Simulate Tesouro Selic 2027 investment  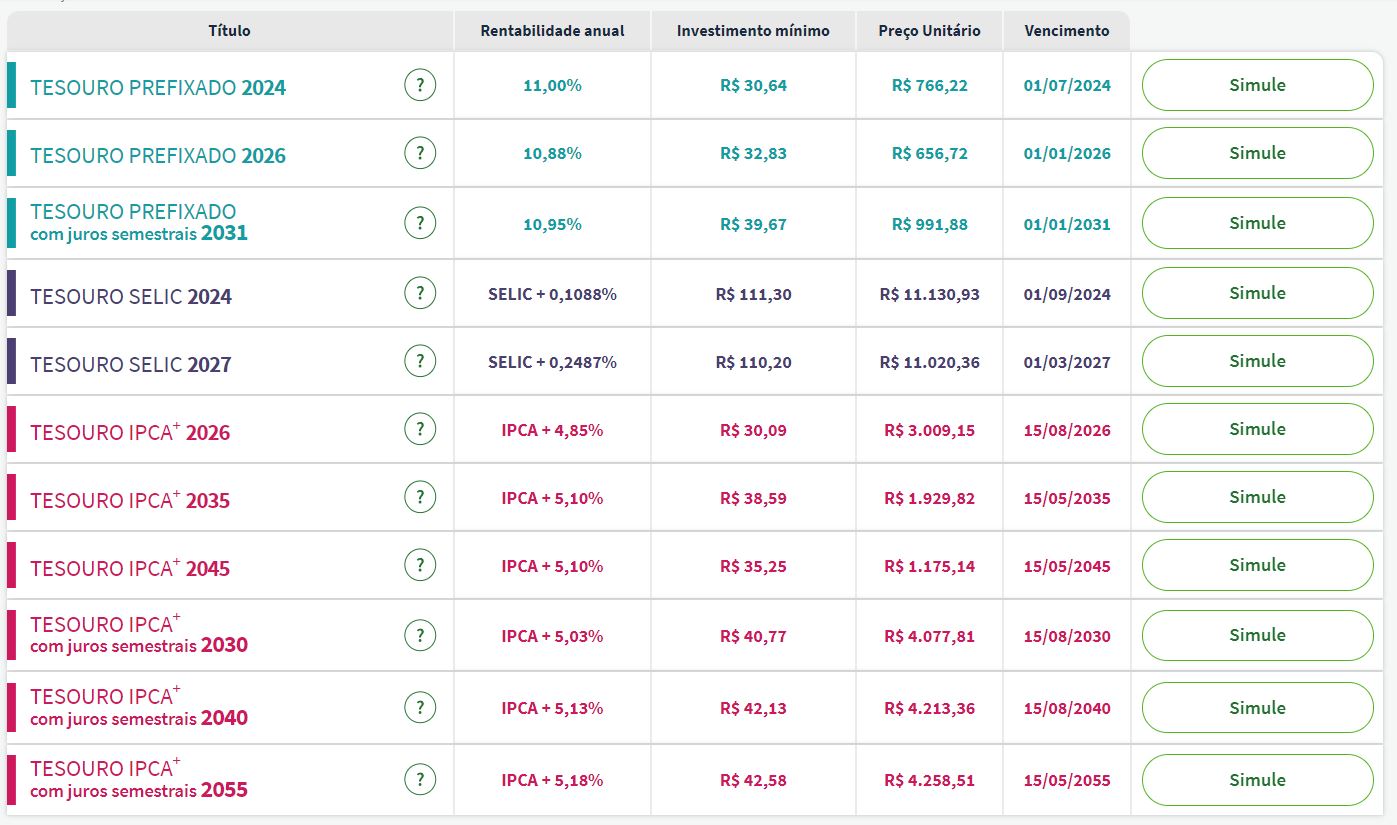click(x=1257, y=361)
